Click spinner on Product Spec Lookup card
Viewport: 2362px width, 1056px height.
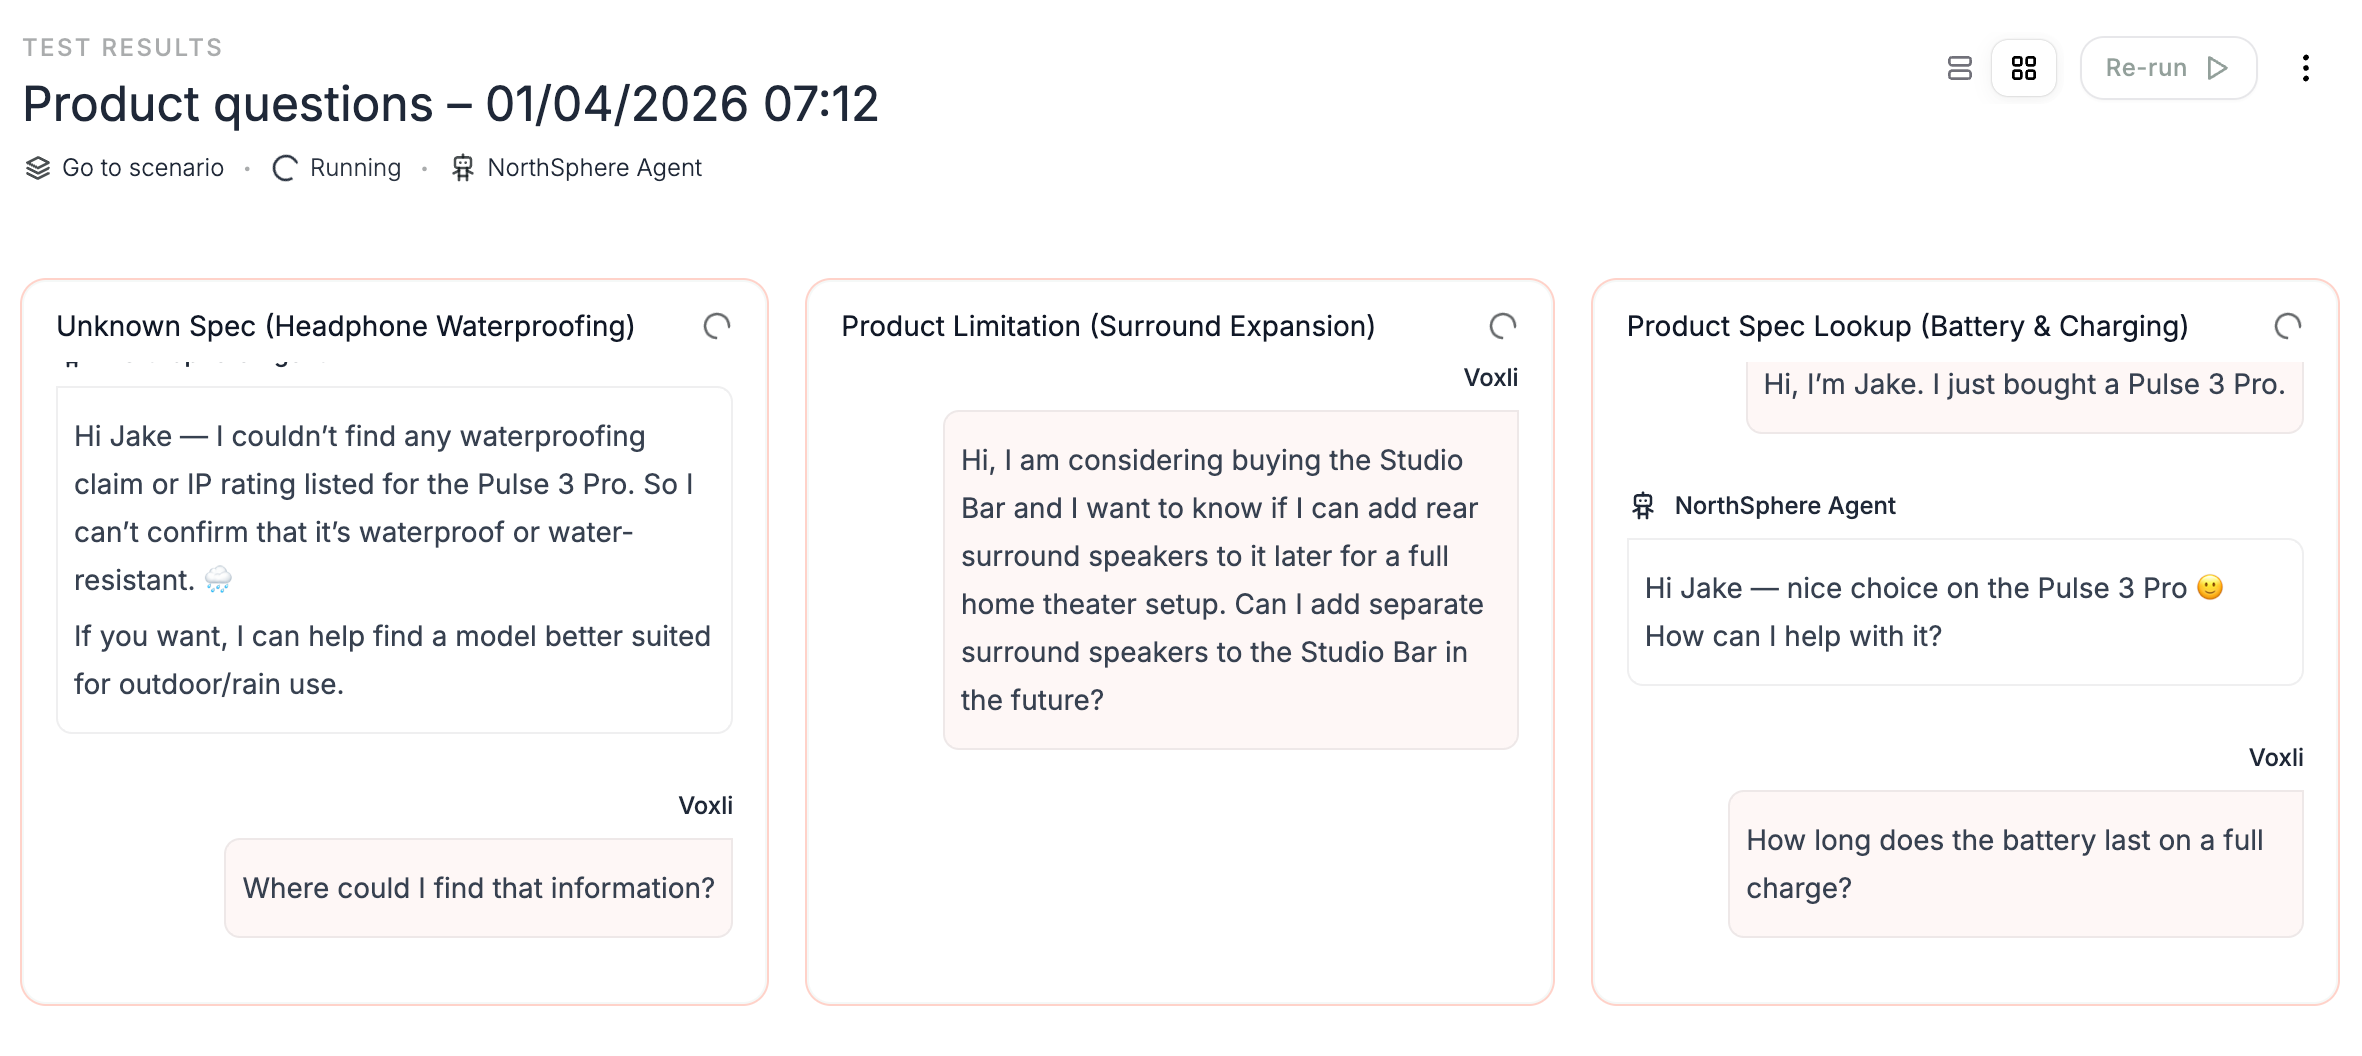2287,326
